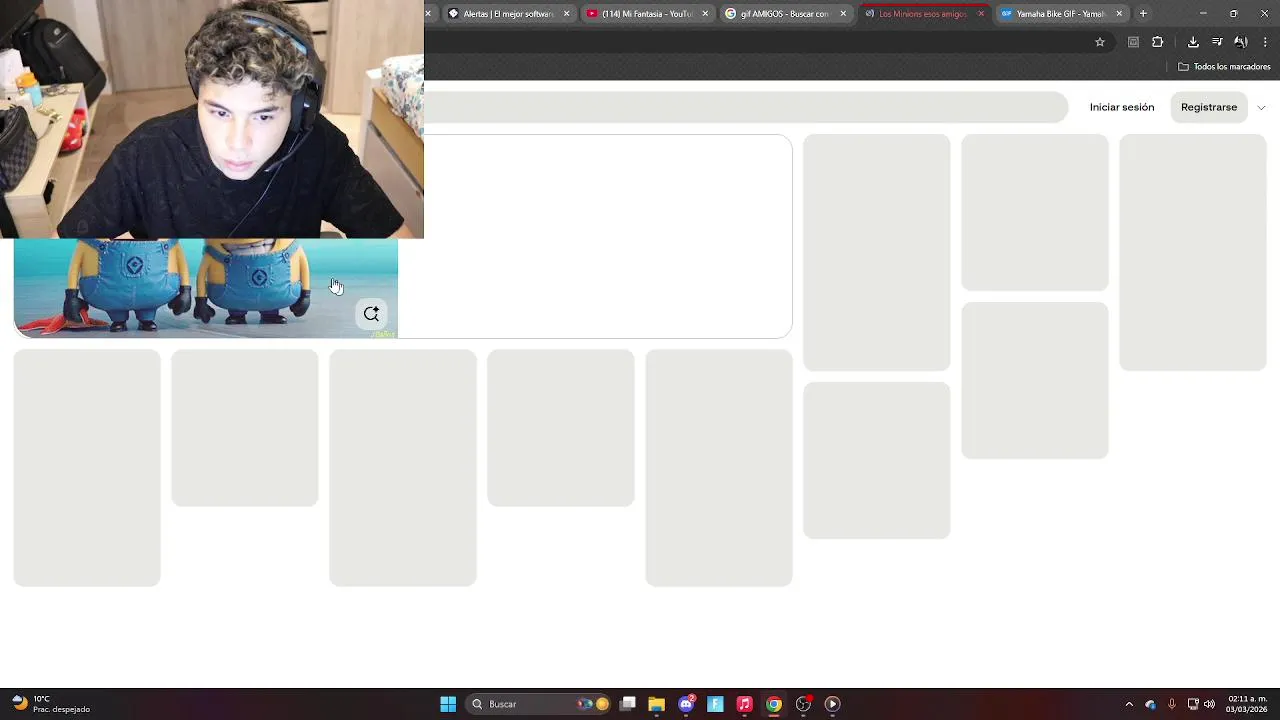
Task: Open the Chrome profile avatar
Action: (1241, 42)
